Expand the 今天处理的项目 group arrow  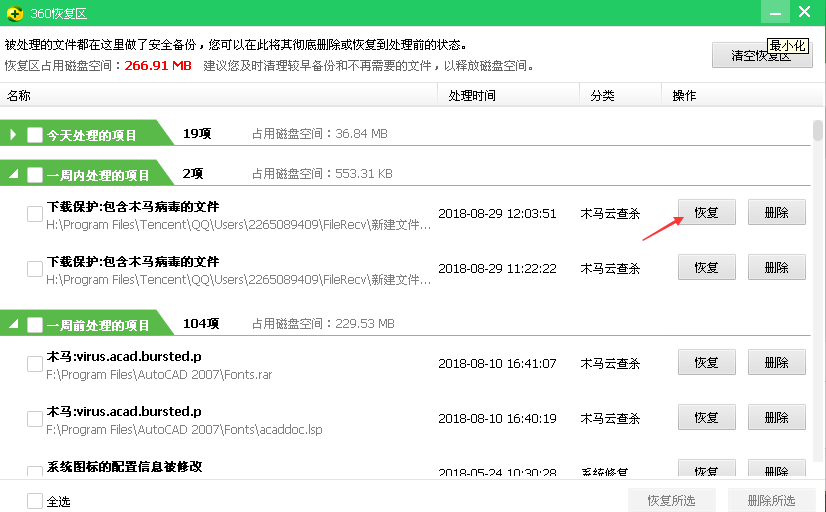click(x=13, y=134)
